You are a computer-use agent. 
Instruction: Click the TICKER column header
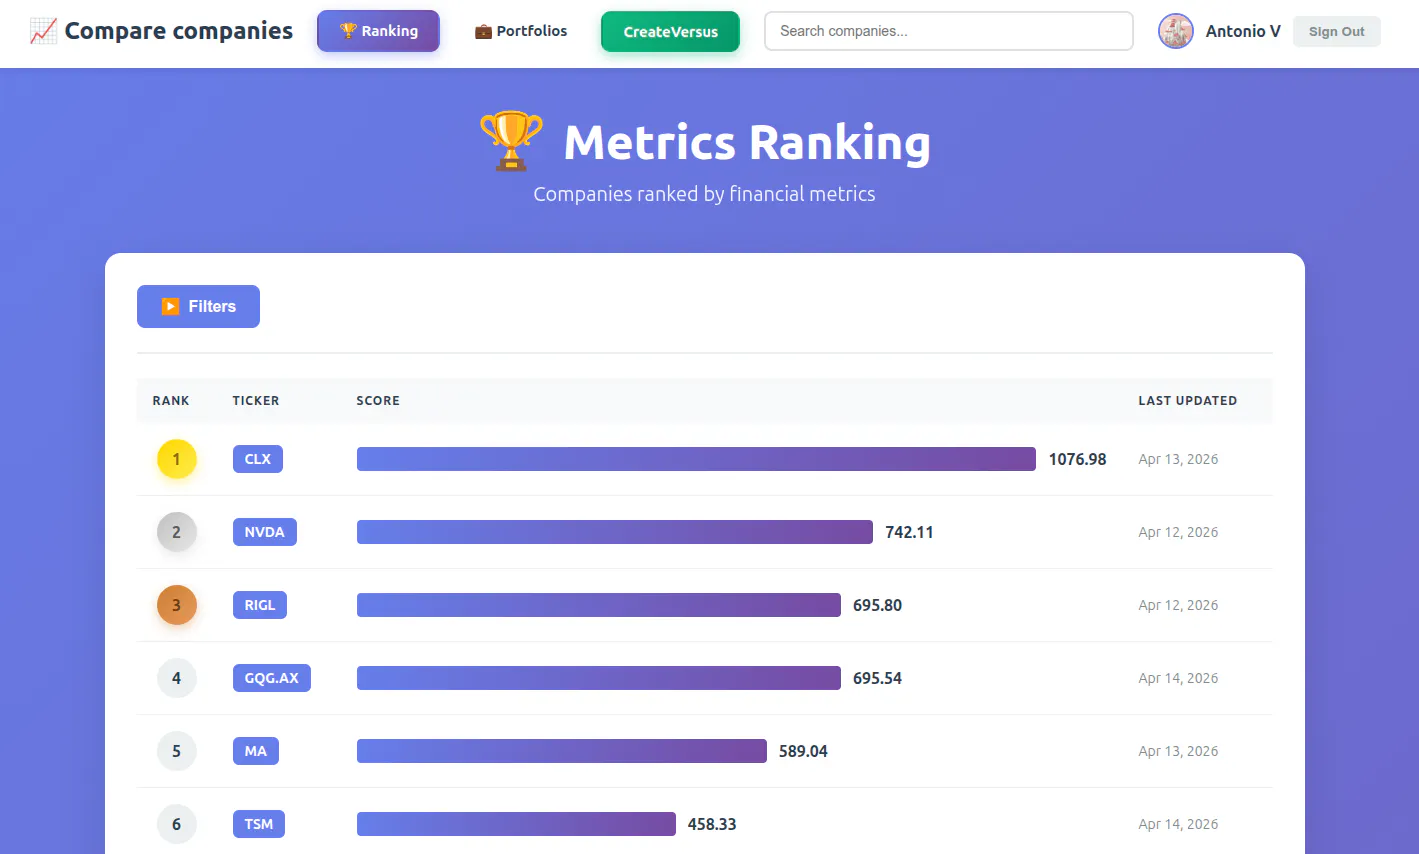click(x=256, y=400)
